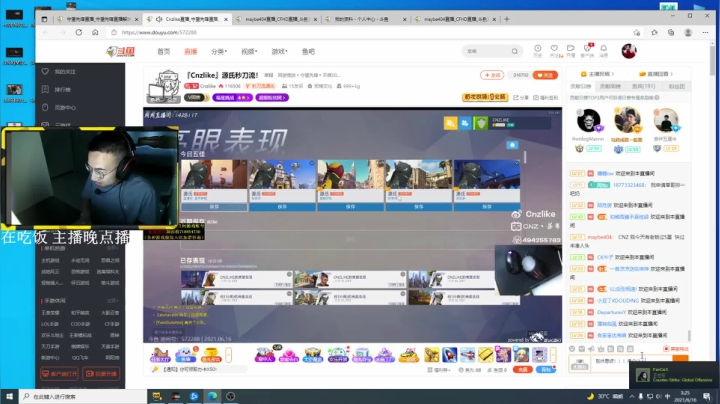Click the third-place avatar in the ranking
720x404 pixels.
click(x=665, y=121)
